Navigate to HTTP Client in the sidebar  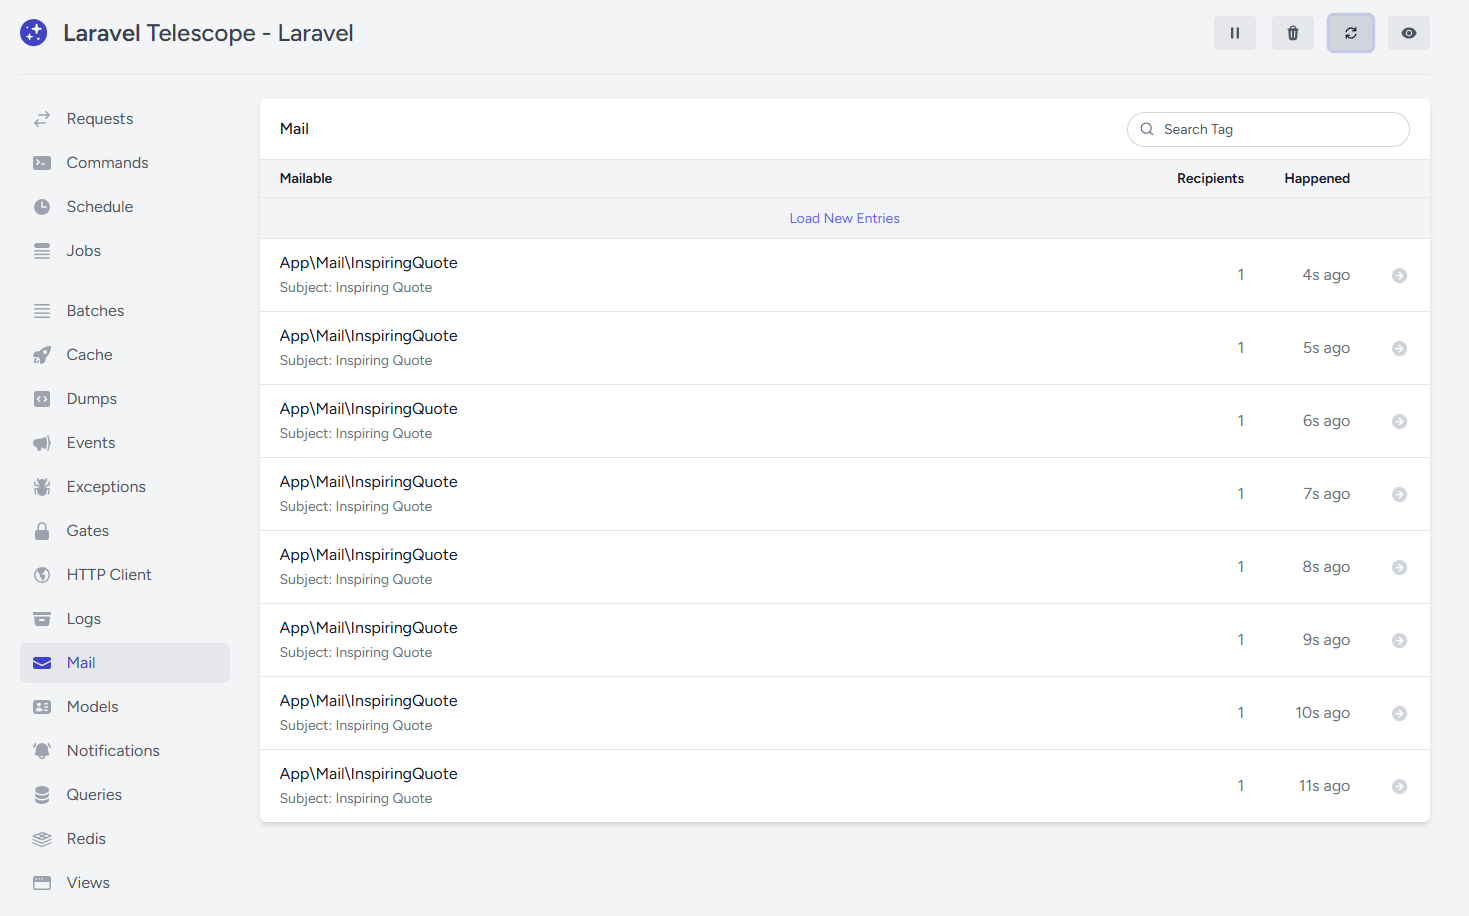tap(108, 575)
